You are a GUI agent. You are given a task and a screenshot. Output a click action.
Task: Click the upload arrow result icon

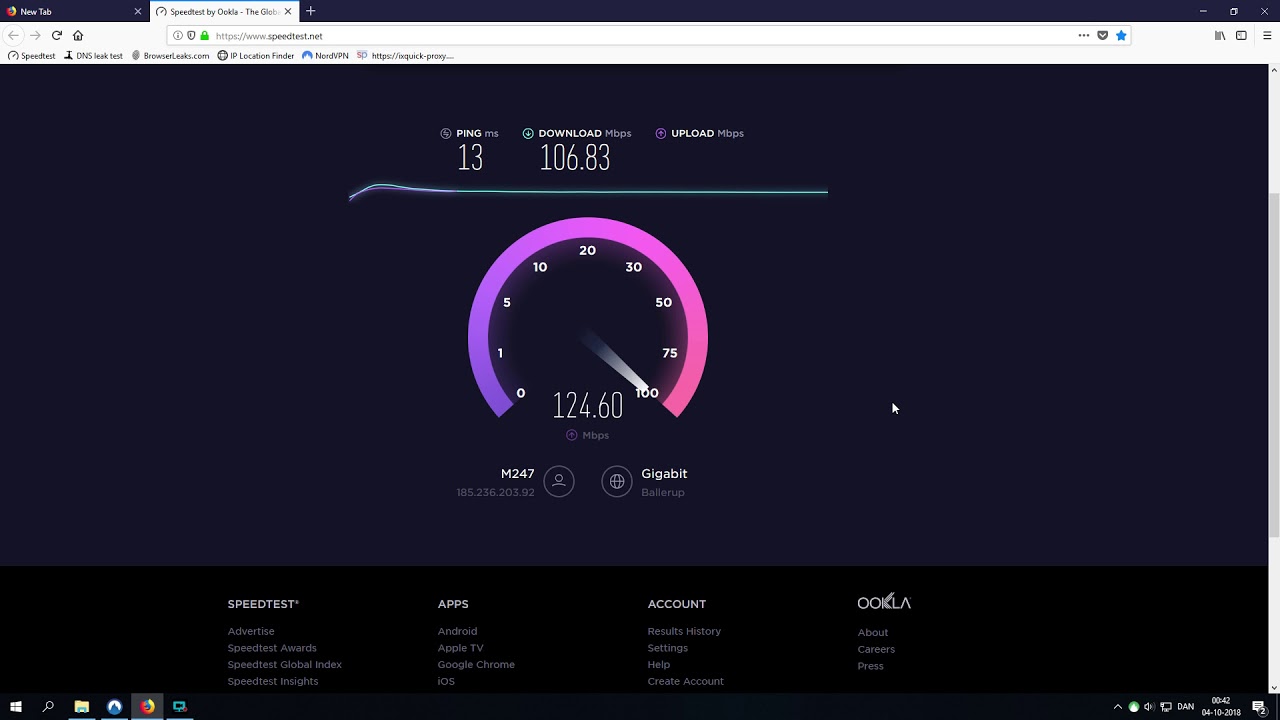661,133
